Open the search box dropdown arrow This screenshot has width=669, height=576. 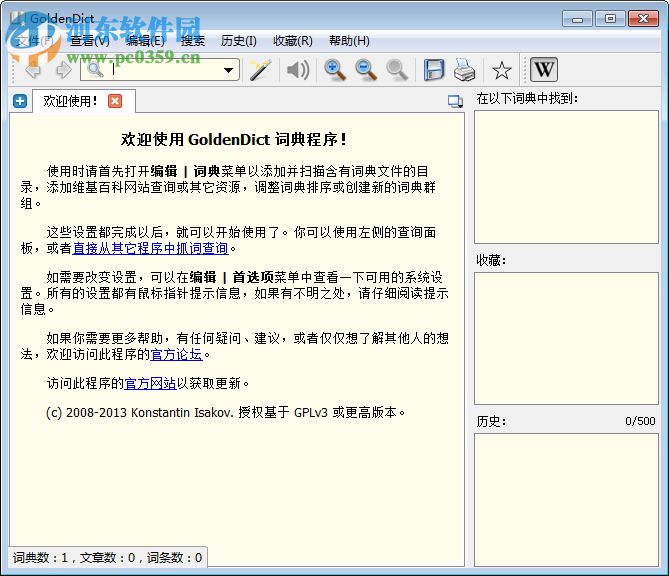tap(229, 70)
